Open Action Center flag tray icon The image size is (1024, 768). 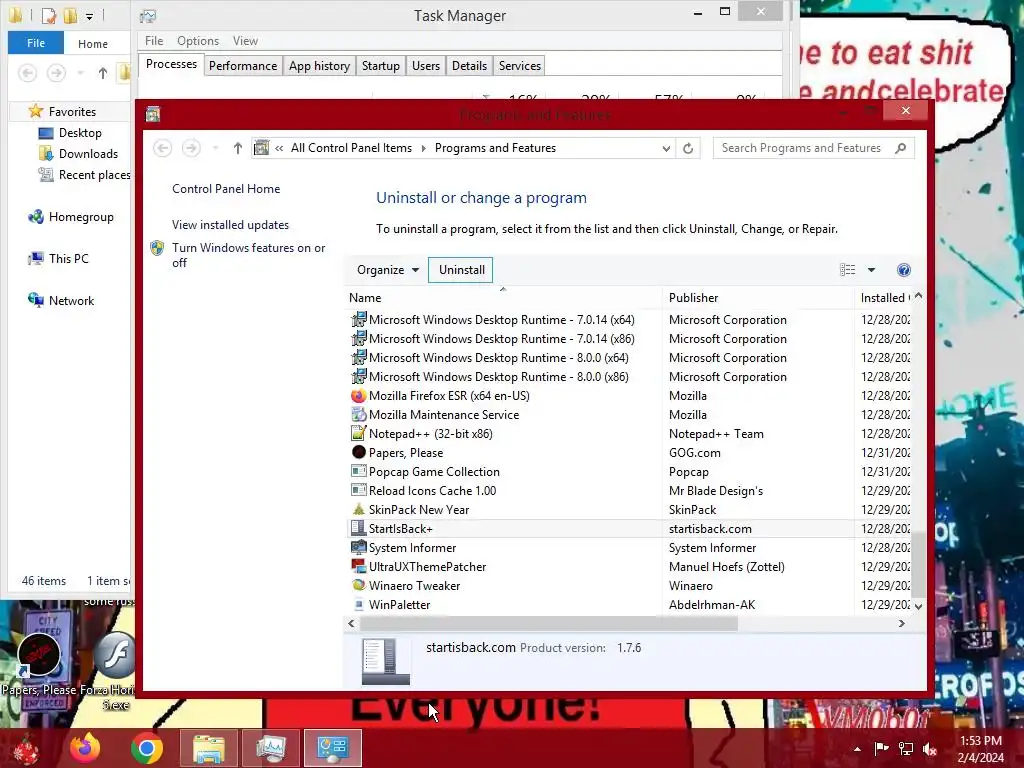tap(882, 748)
